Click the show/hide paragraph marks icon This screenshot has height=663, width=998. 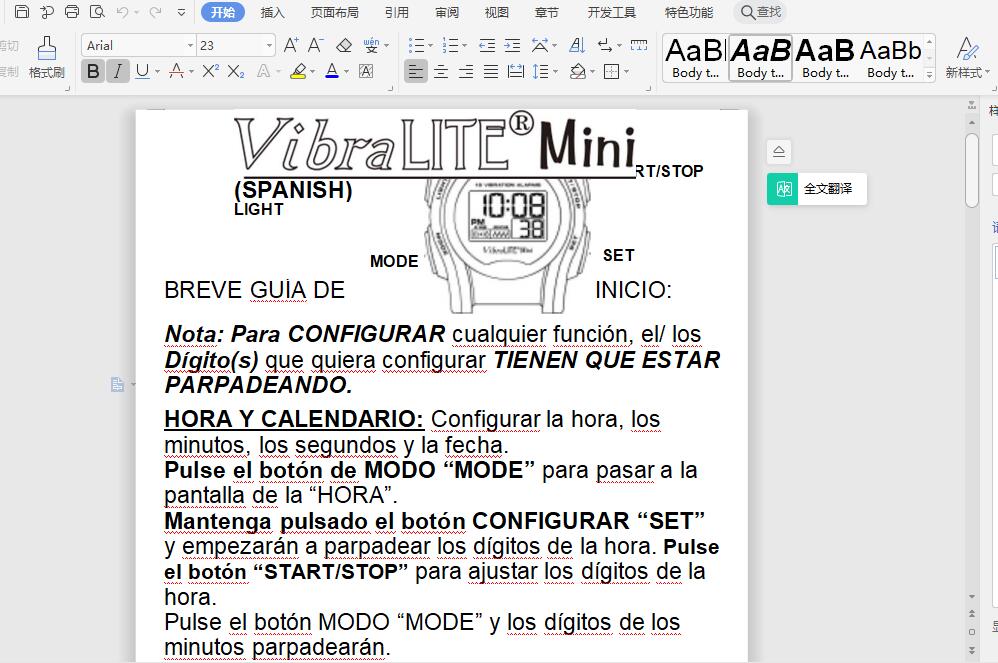tap(605, 45)
